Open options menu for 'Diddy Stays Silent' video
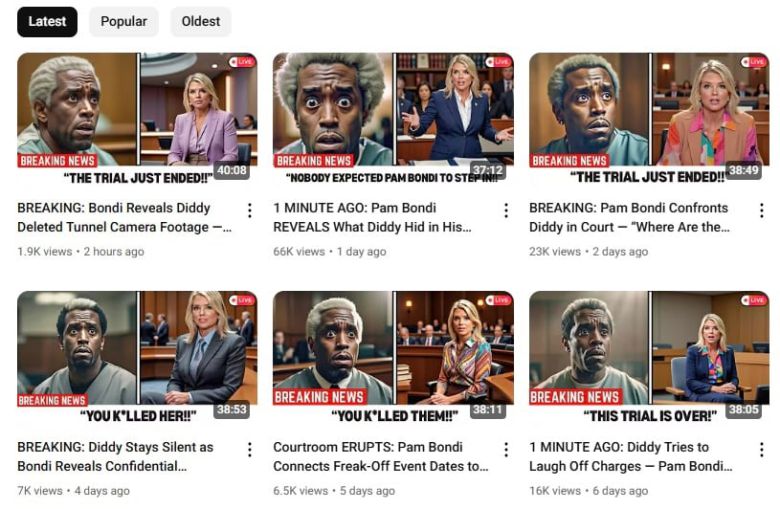This screenshot has height=509, width=780. click(x=249, y=450)
